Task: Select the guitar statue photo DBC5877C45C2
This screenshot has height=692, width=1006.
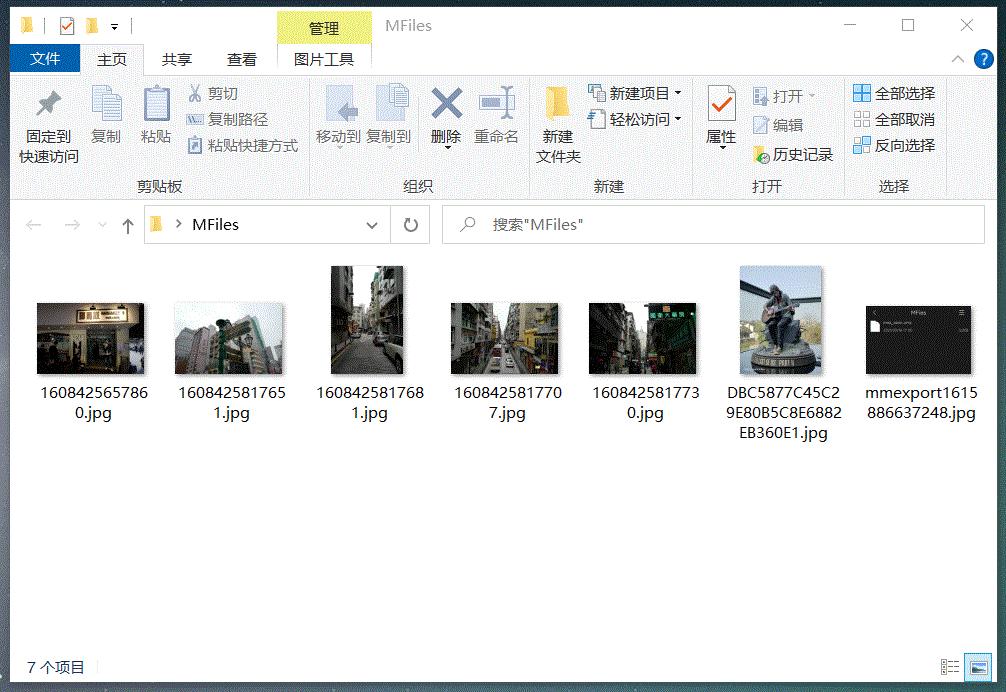Action: coord(781,320)
